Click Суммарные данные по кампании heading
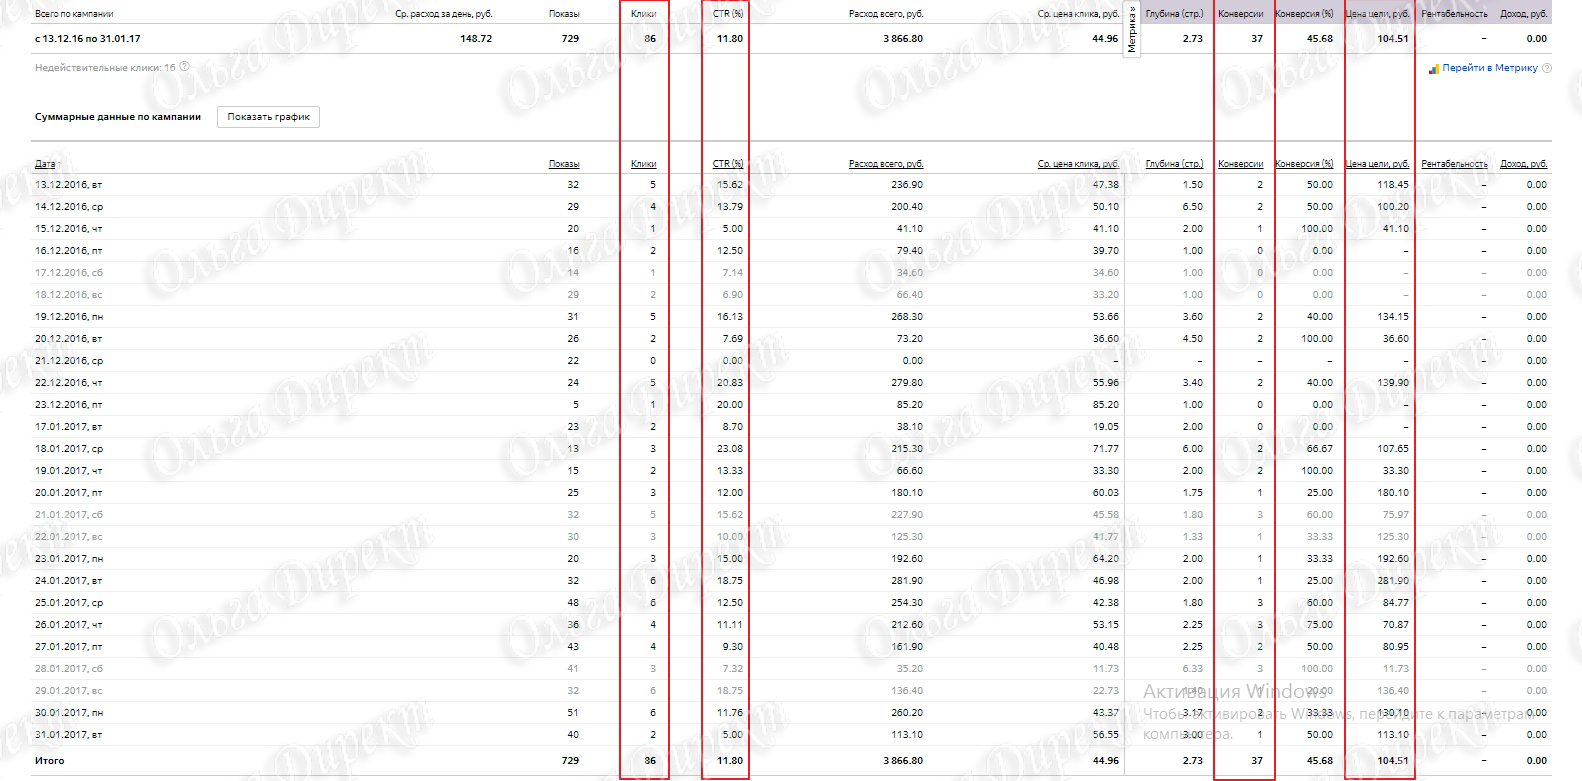The height and width of the screenshot is (781, 1582). coord(118,117)
